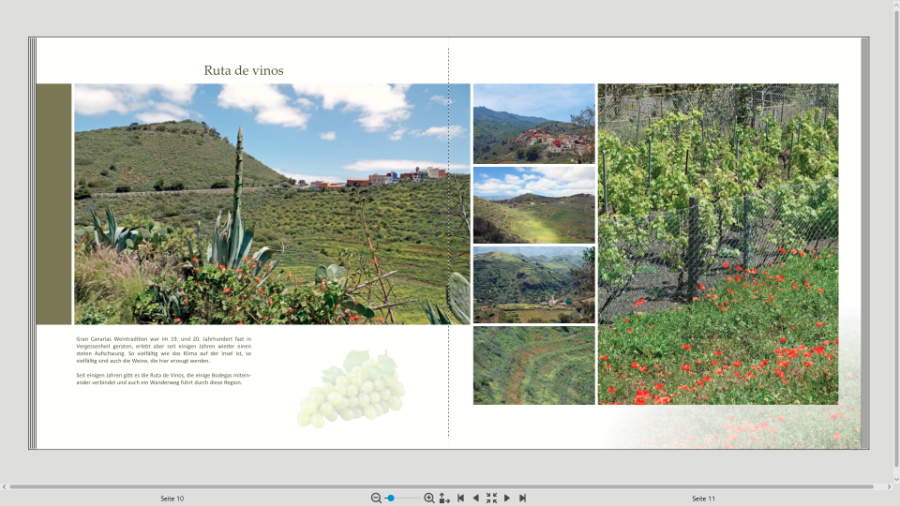The width and height of the screenshot is (900, 506).
Task: Go to the next page
Action: (x=507, y=498)
